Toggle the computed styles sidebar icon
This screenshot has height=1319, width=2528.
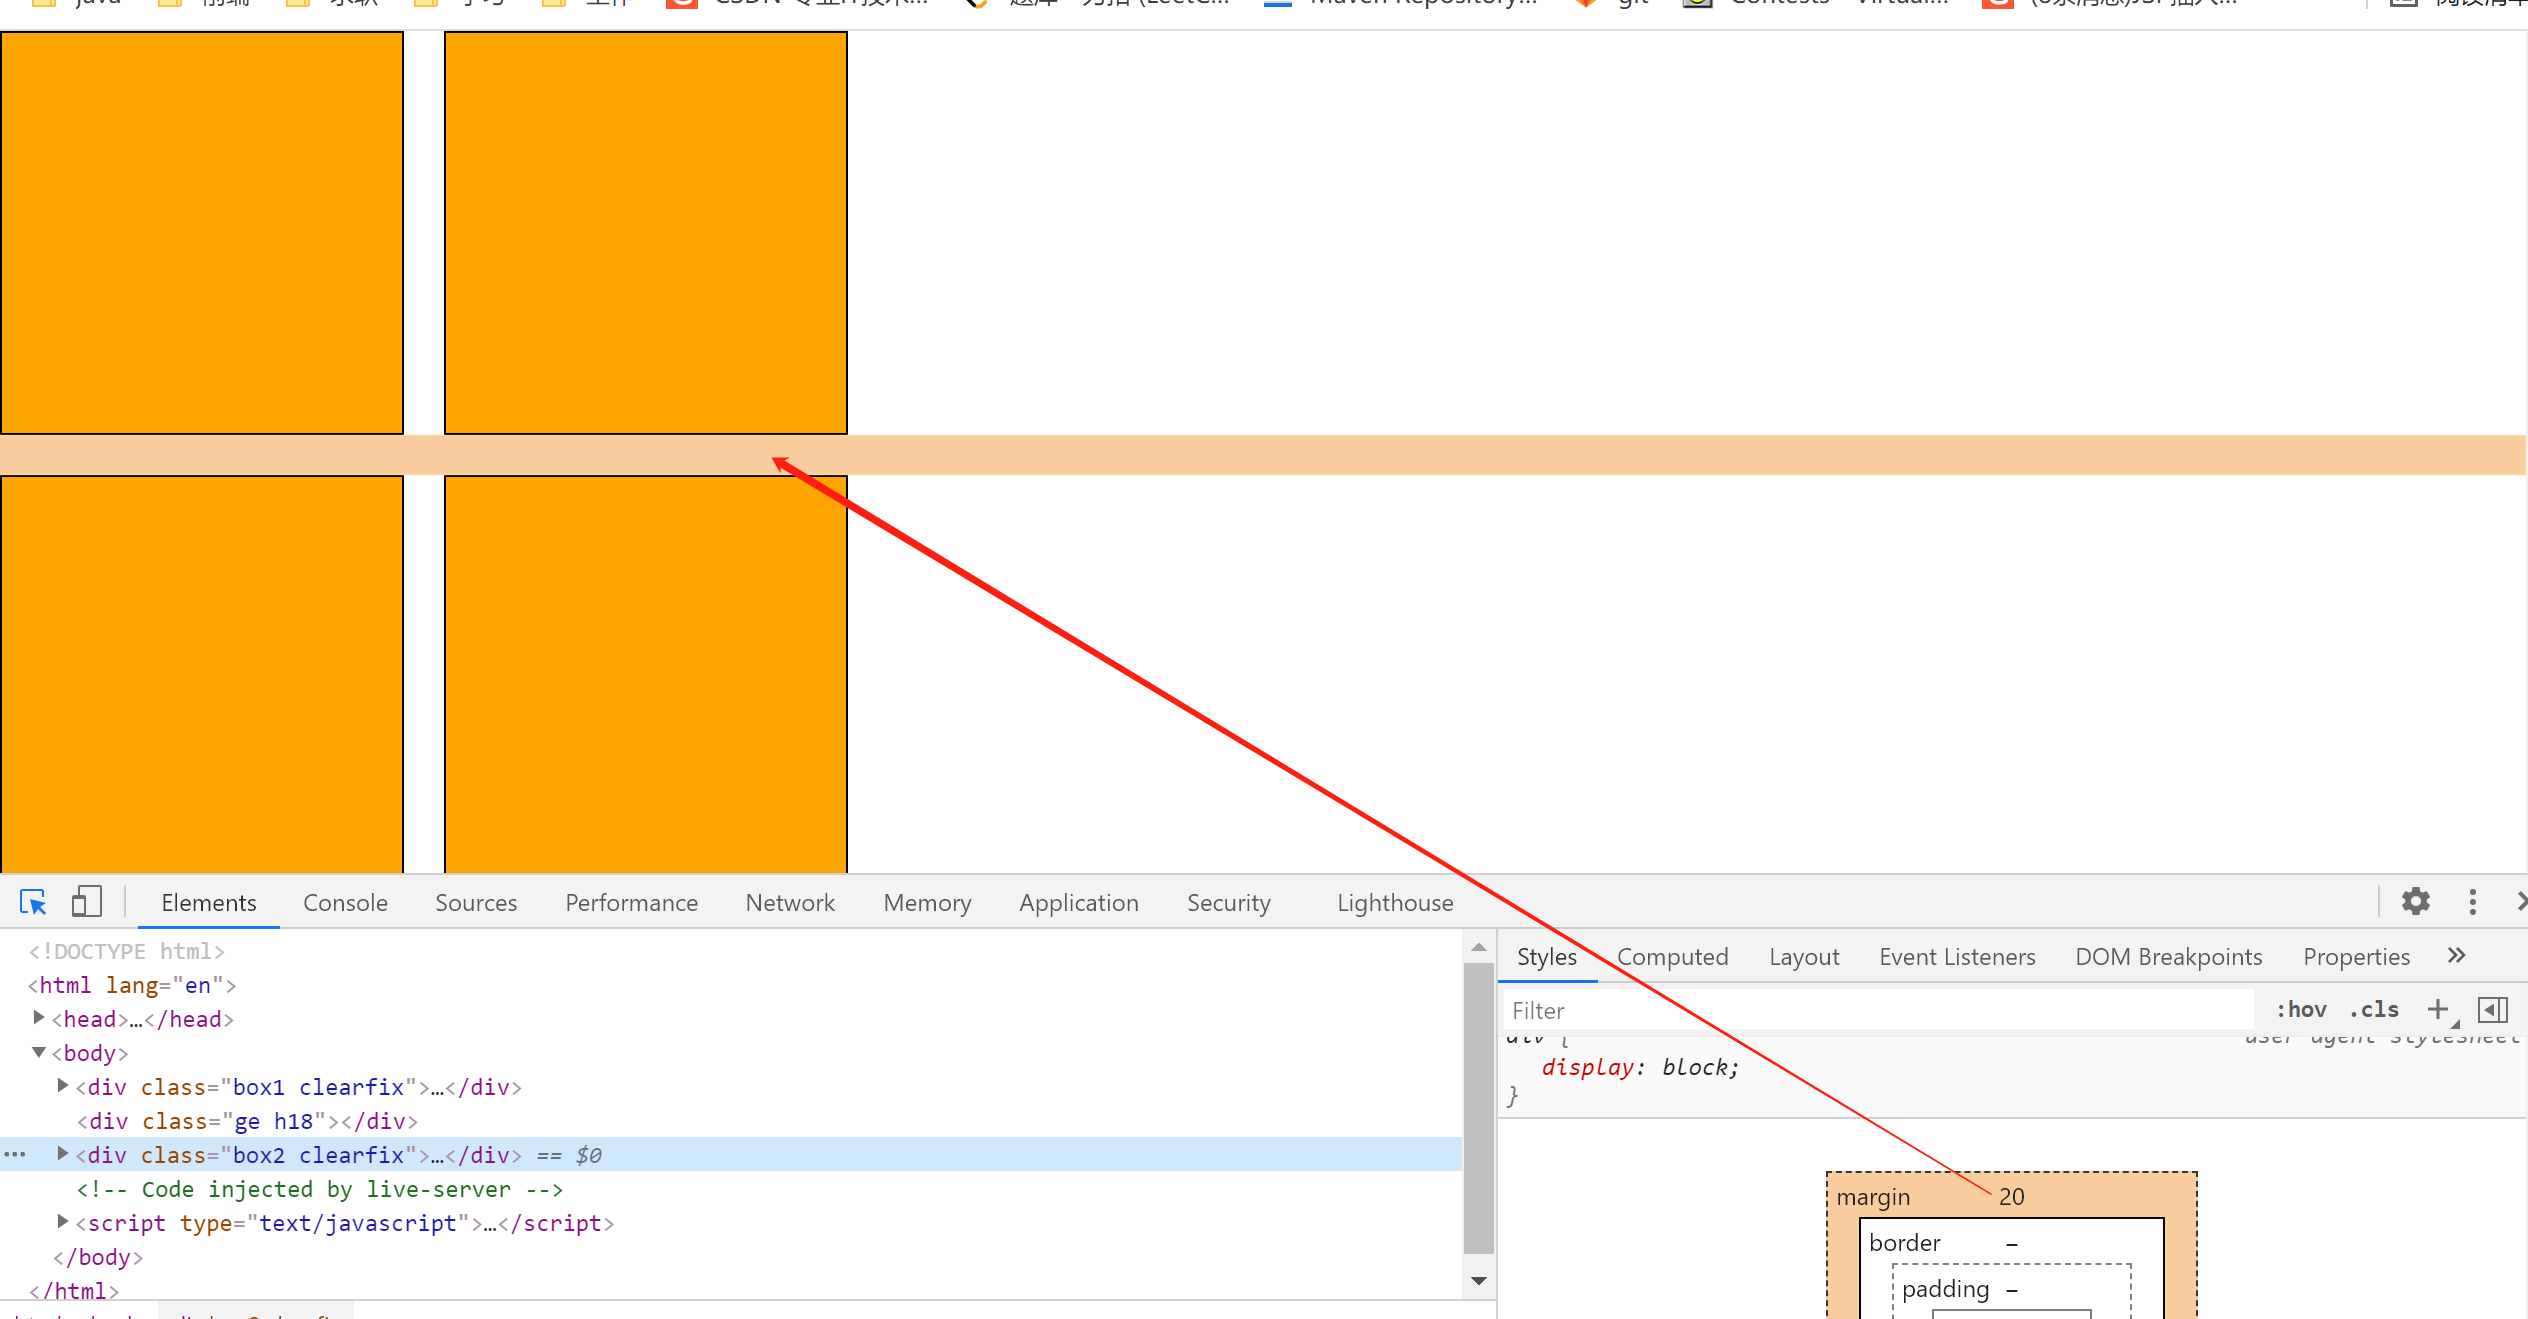tap(2493, 1010)
